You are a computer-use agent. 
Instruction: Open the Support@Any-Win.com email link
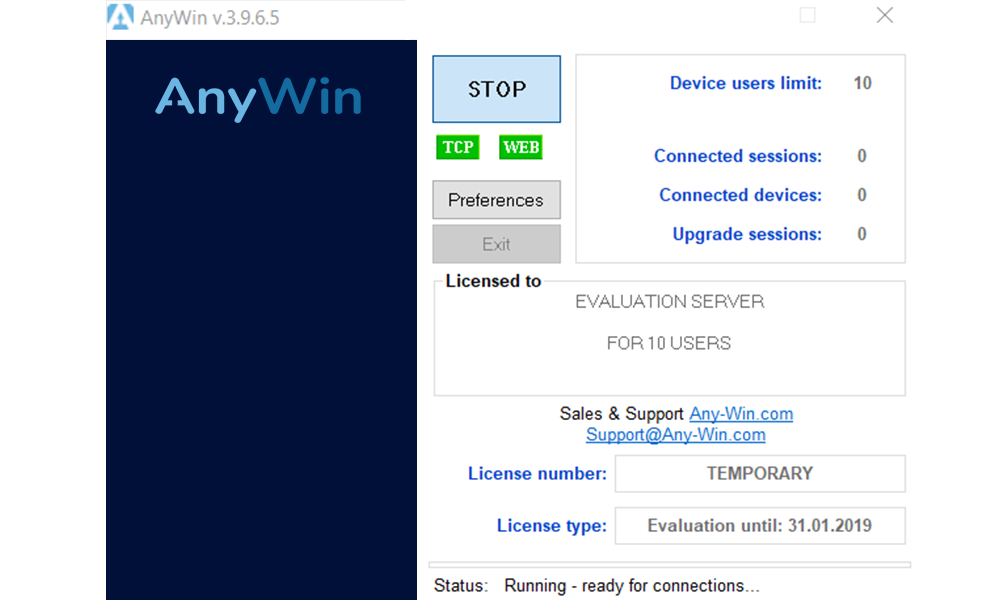(675, 435)
